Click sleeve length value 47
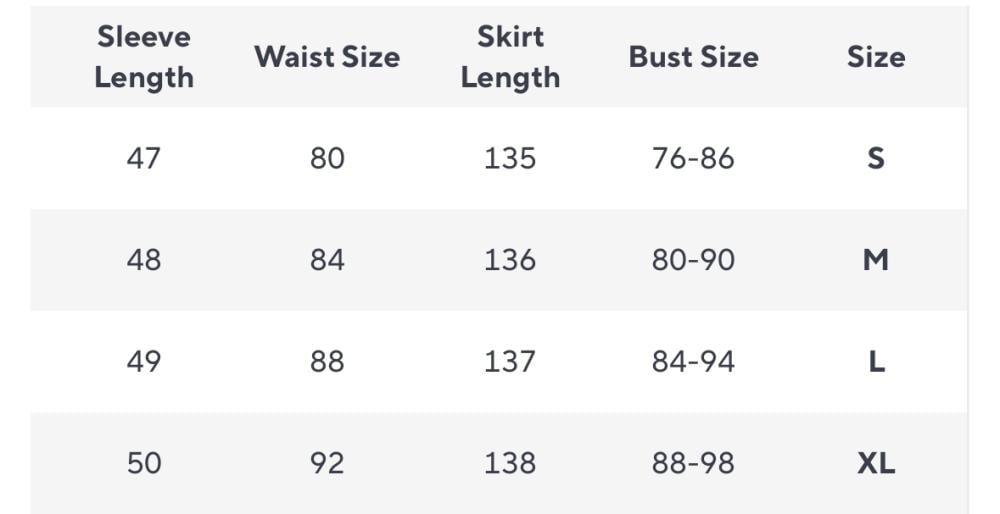The width and height of the screenshot is (1000, 514). pyautogui.click(x=144, y=158)
